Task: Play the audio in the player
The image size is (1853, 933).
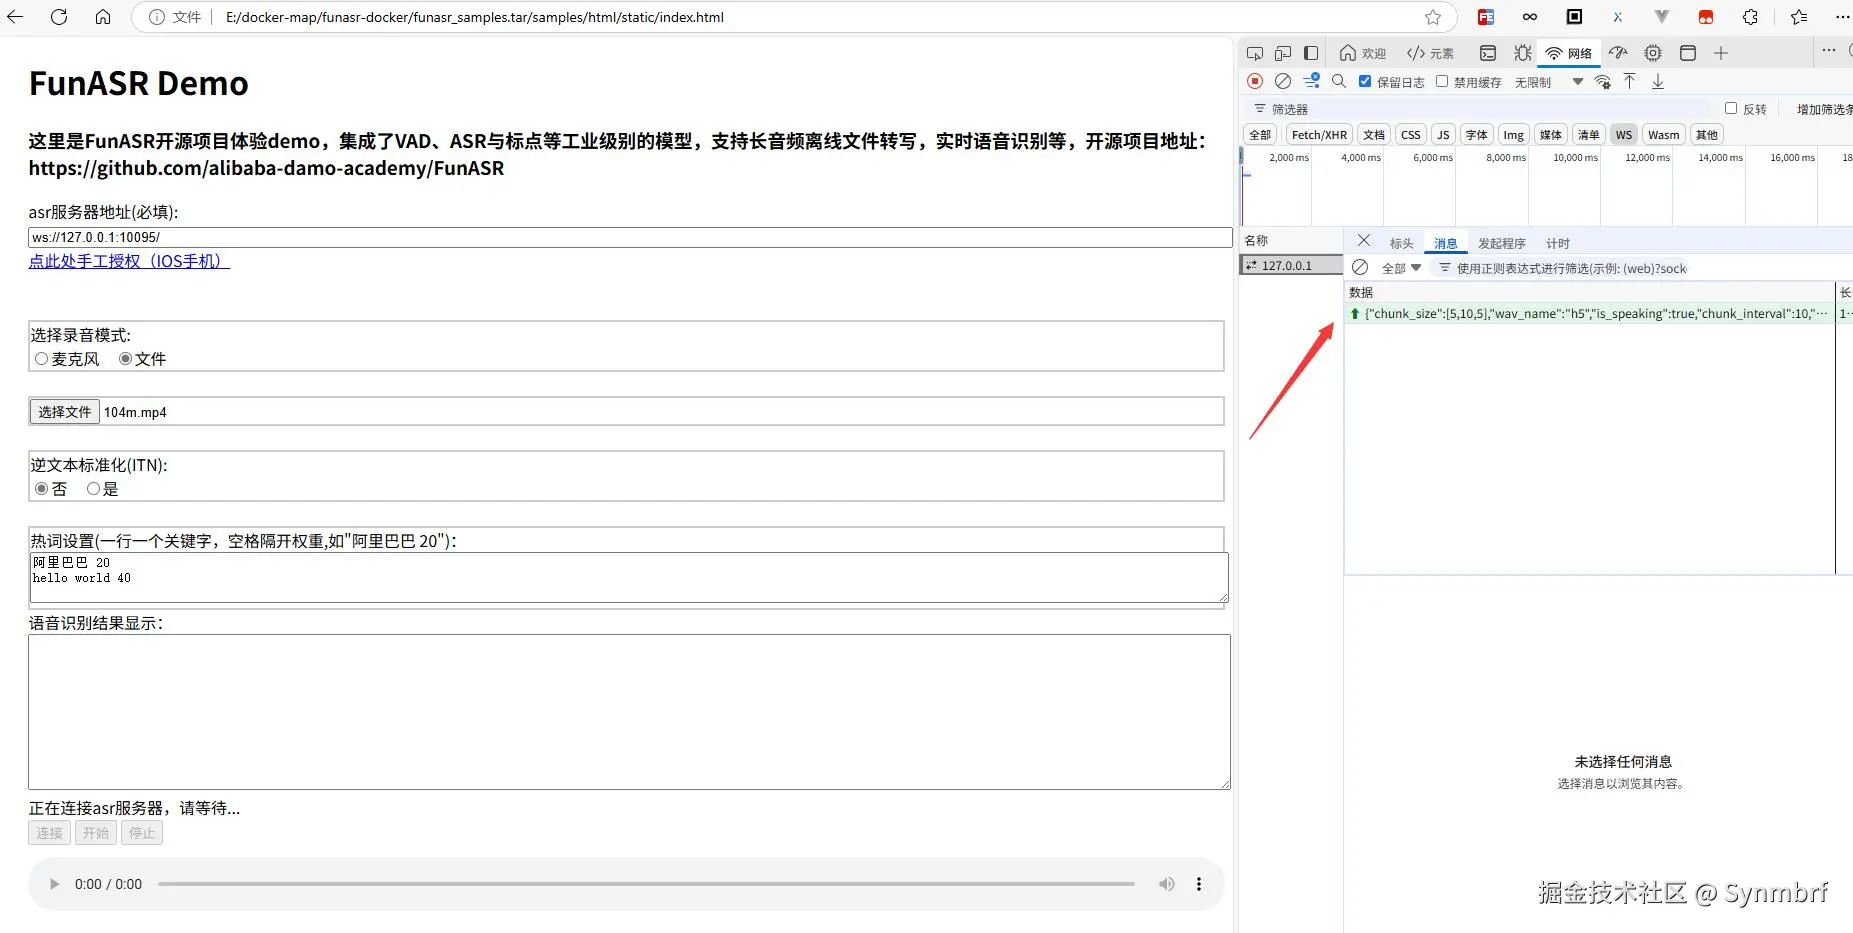Action: point(54,884)
